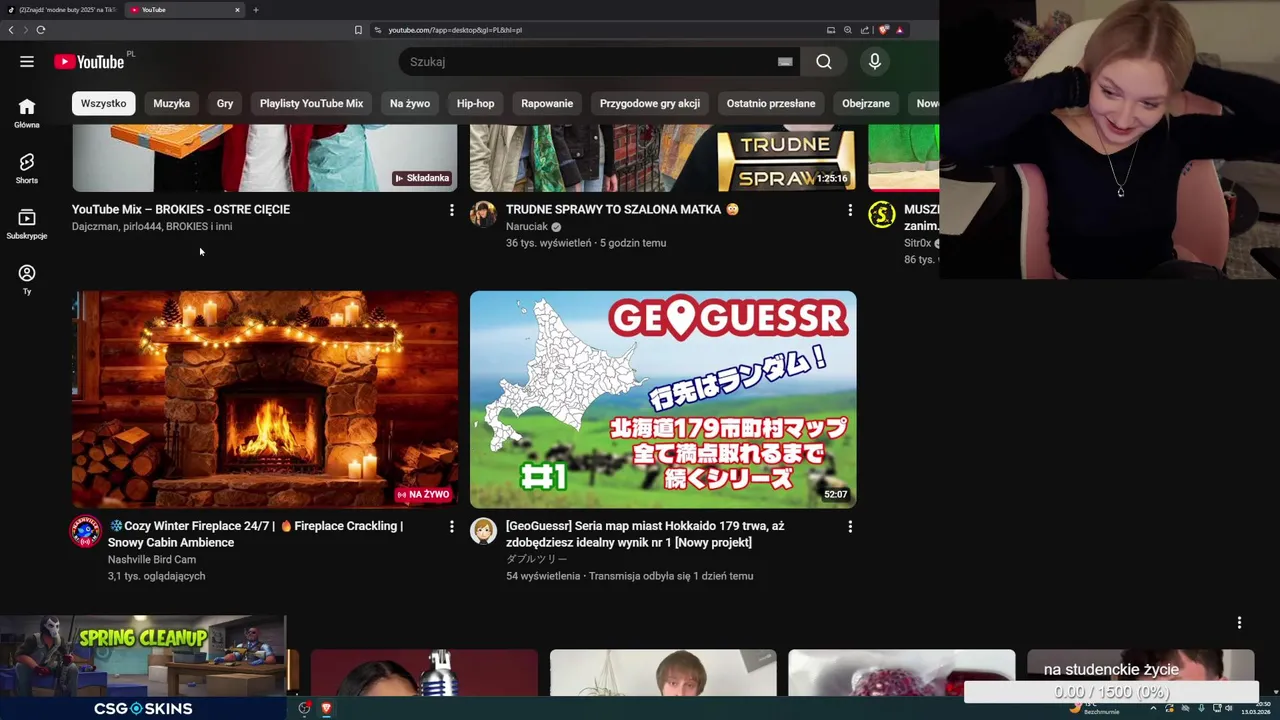
Task: Open GeoGuessr Seria map miast Hokkaido title
Action: 645,534
